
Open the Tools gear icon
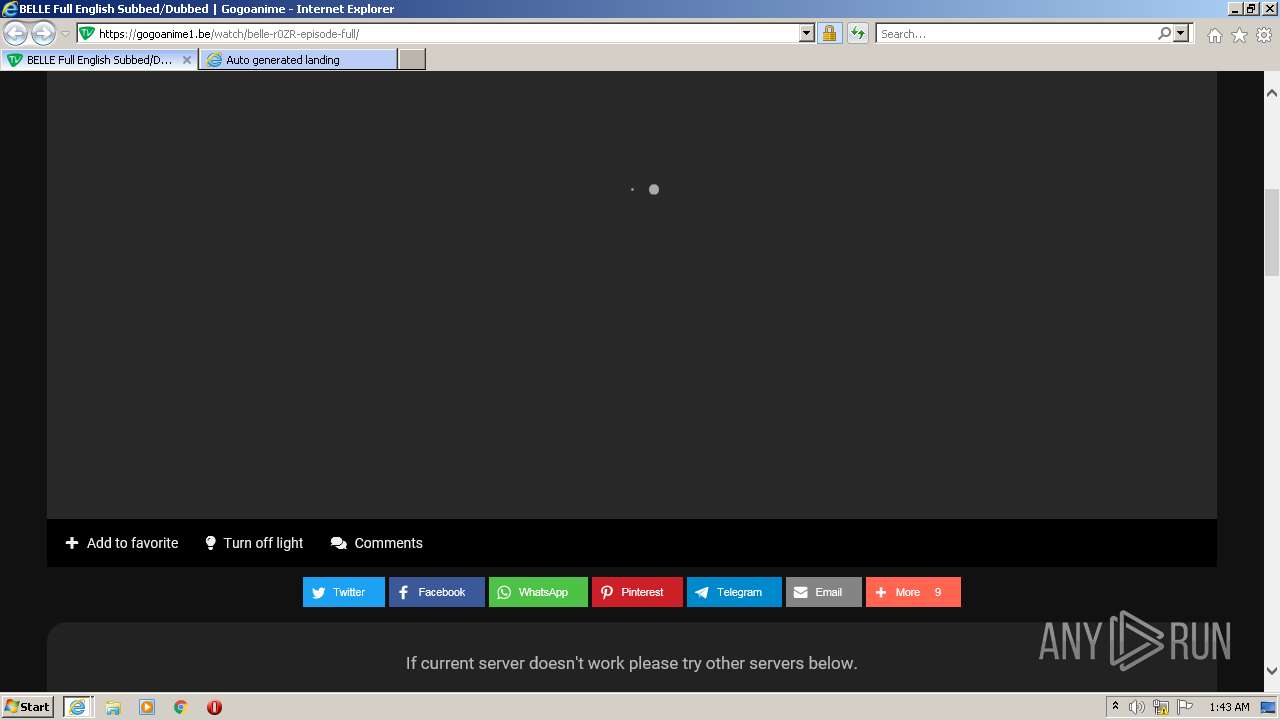point(1264,35)
